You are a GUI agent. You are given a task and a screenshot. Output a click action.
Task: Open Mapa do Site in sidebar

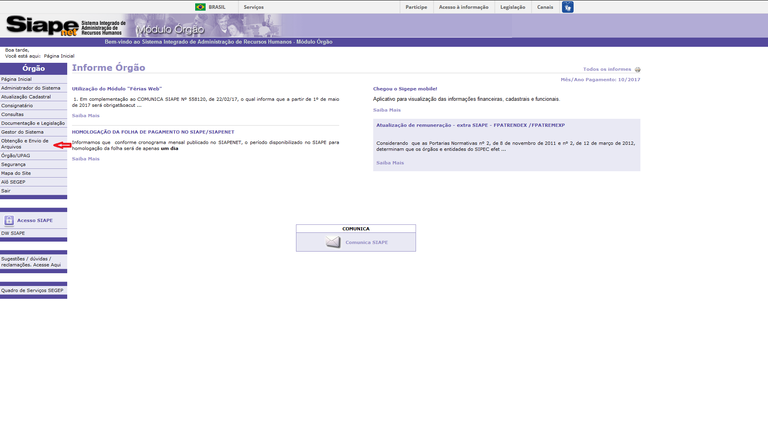tap(33, 173)
